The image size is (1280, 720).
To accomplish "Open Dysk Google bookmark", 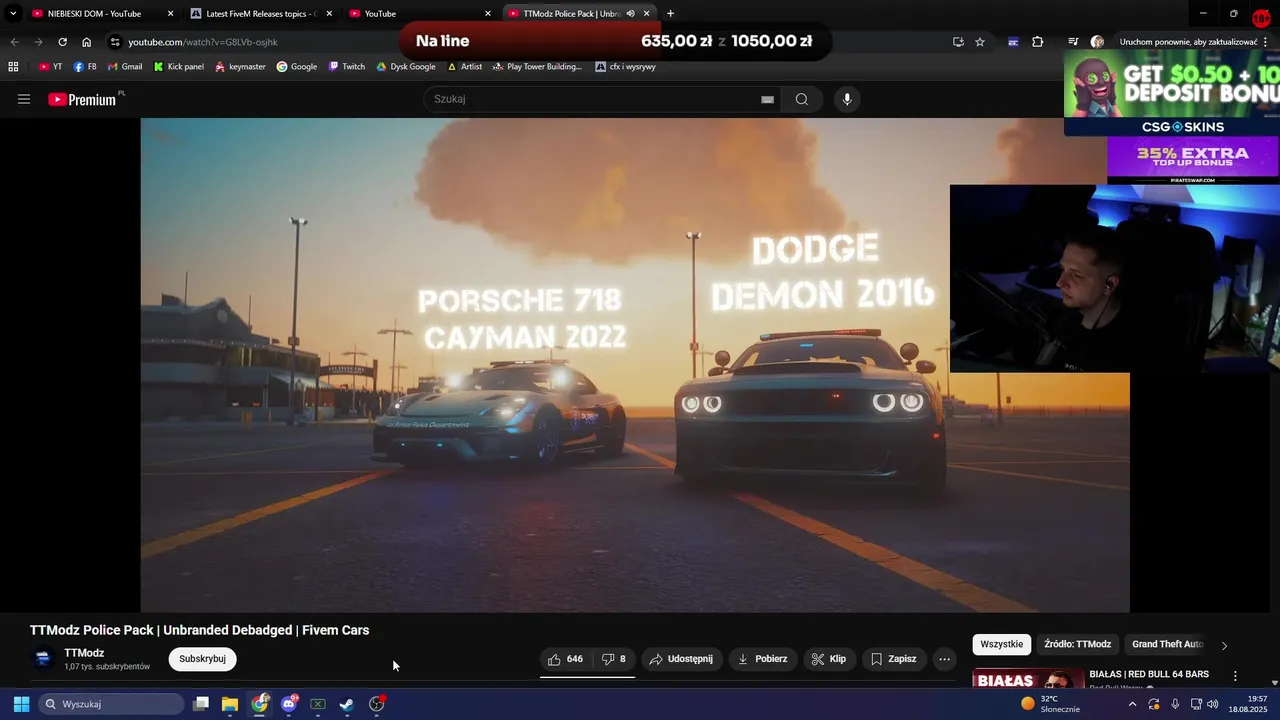I will pyautogui.click(x=406, y=67).
